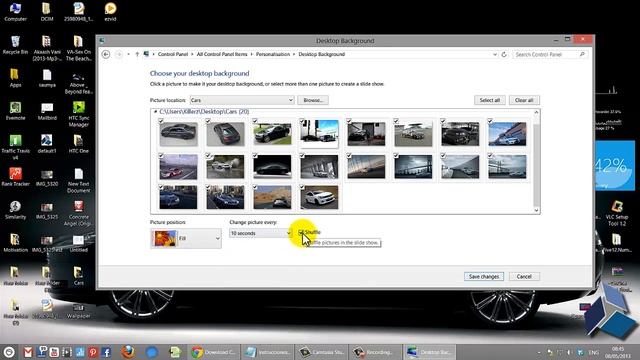
Task: Go back with the Back arrow
Action: point(106,54)
